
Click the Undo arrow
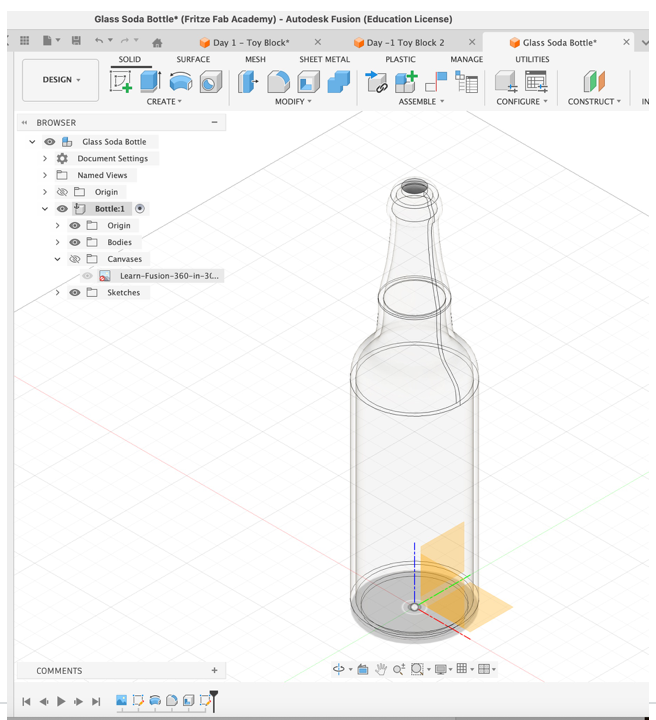click(x=99, y=40)
